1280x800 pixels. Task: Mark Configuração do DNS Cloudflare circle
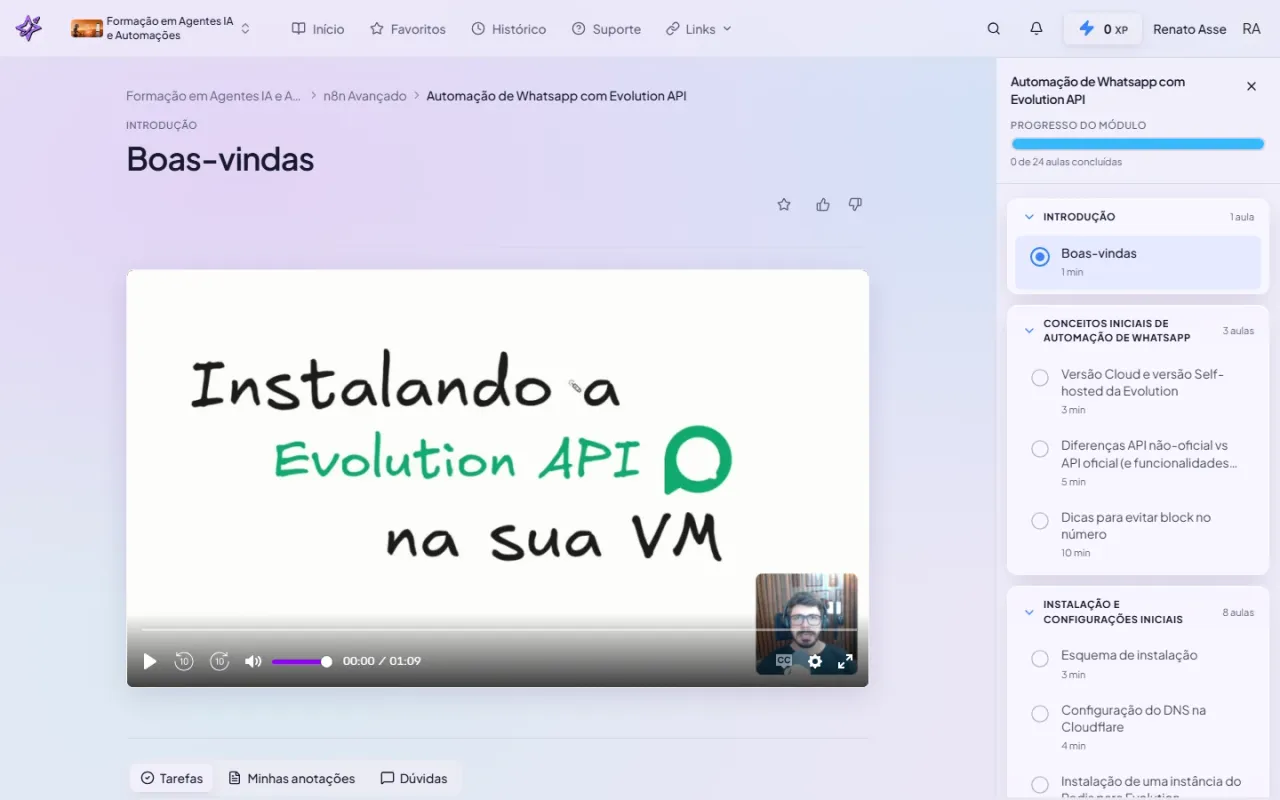[x=1040, y=713]
